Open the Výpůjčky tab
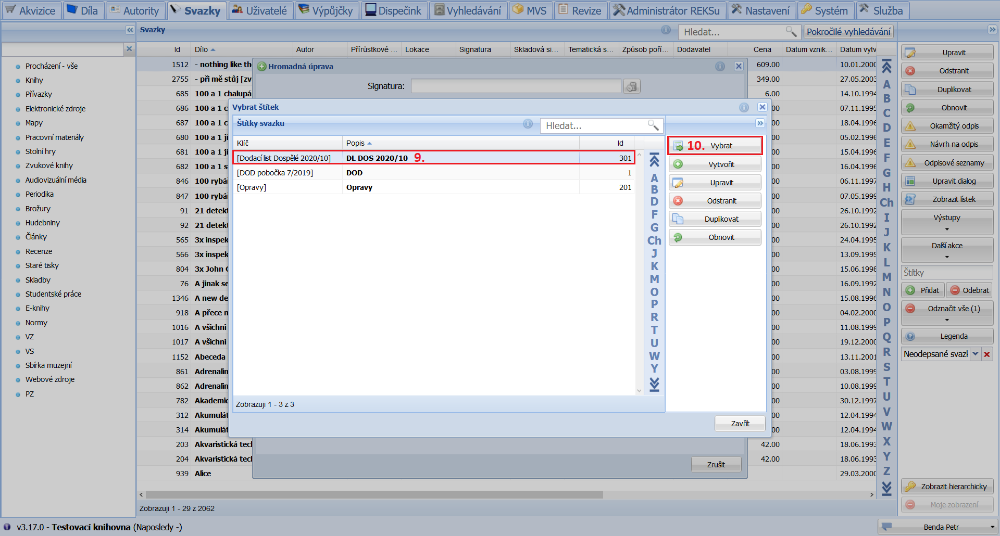 point(325,10)
